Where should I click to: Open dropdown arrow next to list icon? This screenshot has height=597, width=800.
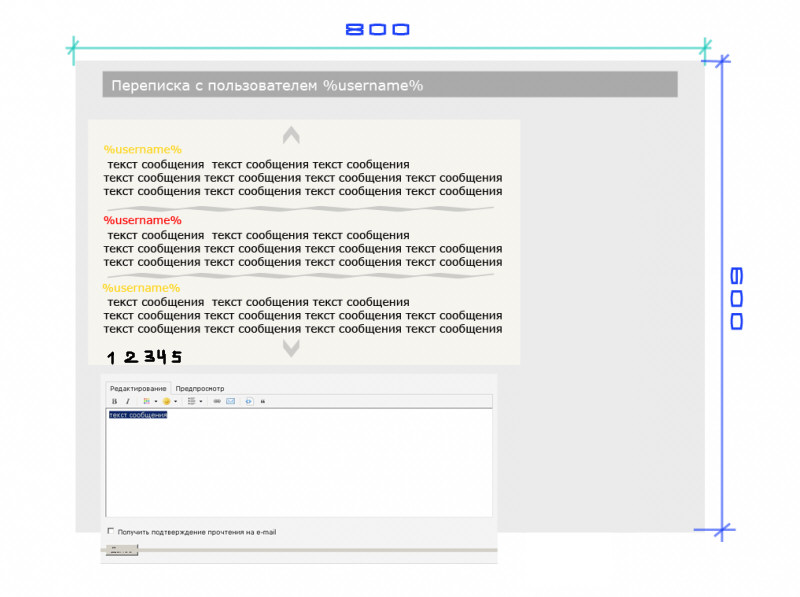tap(201, 401)
